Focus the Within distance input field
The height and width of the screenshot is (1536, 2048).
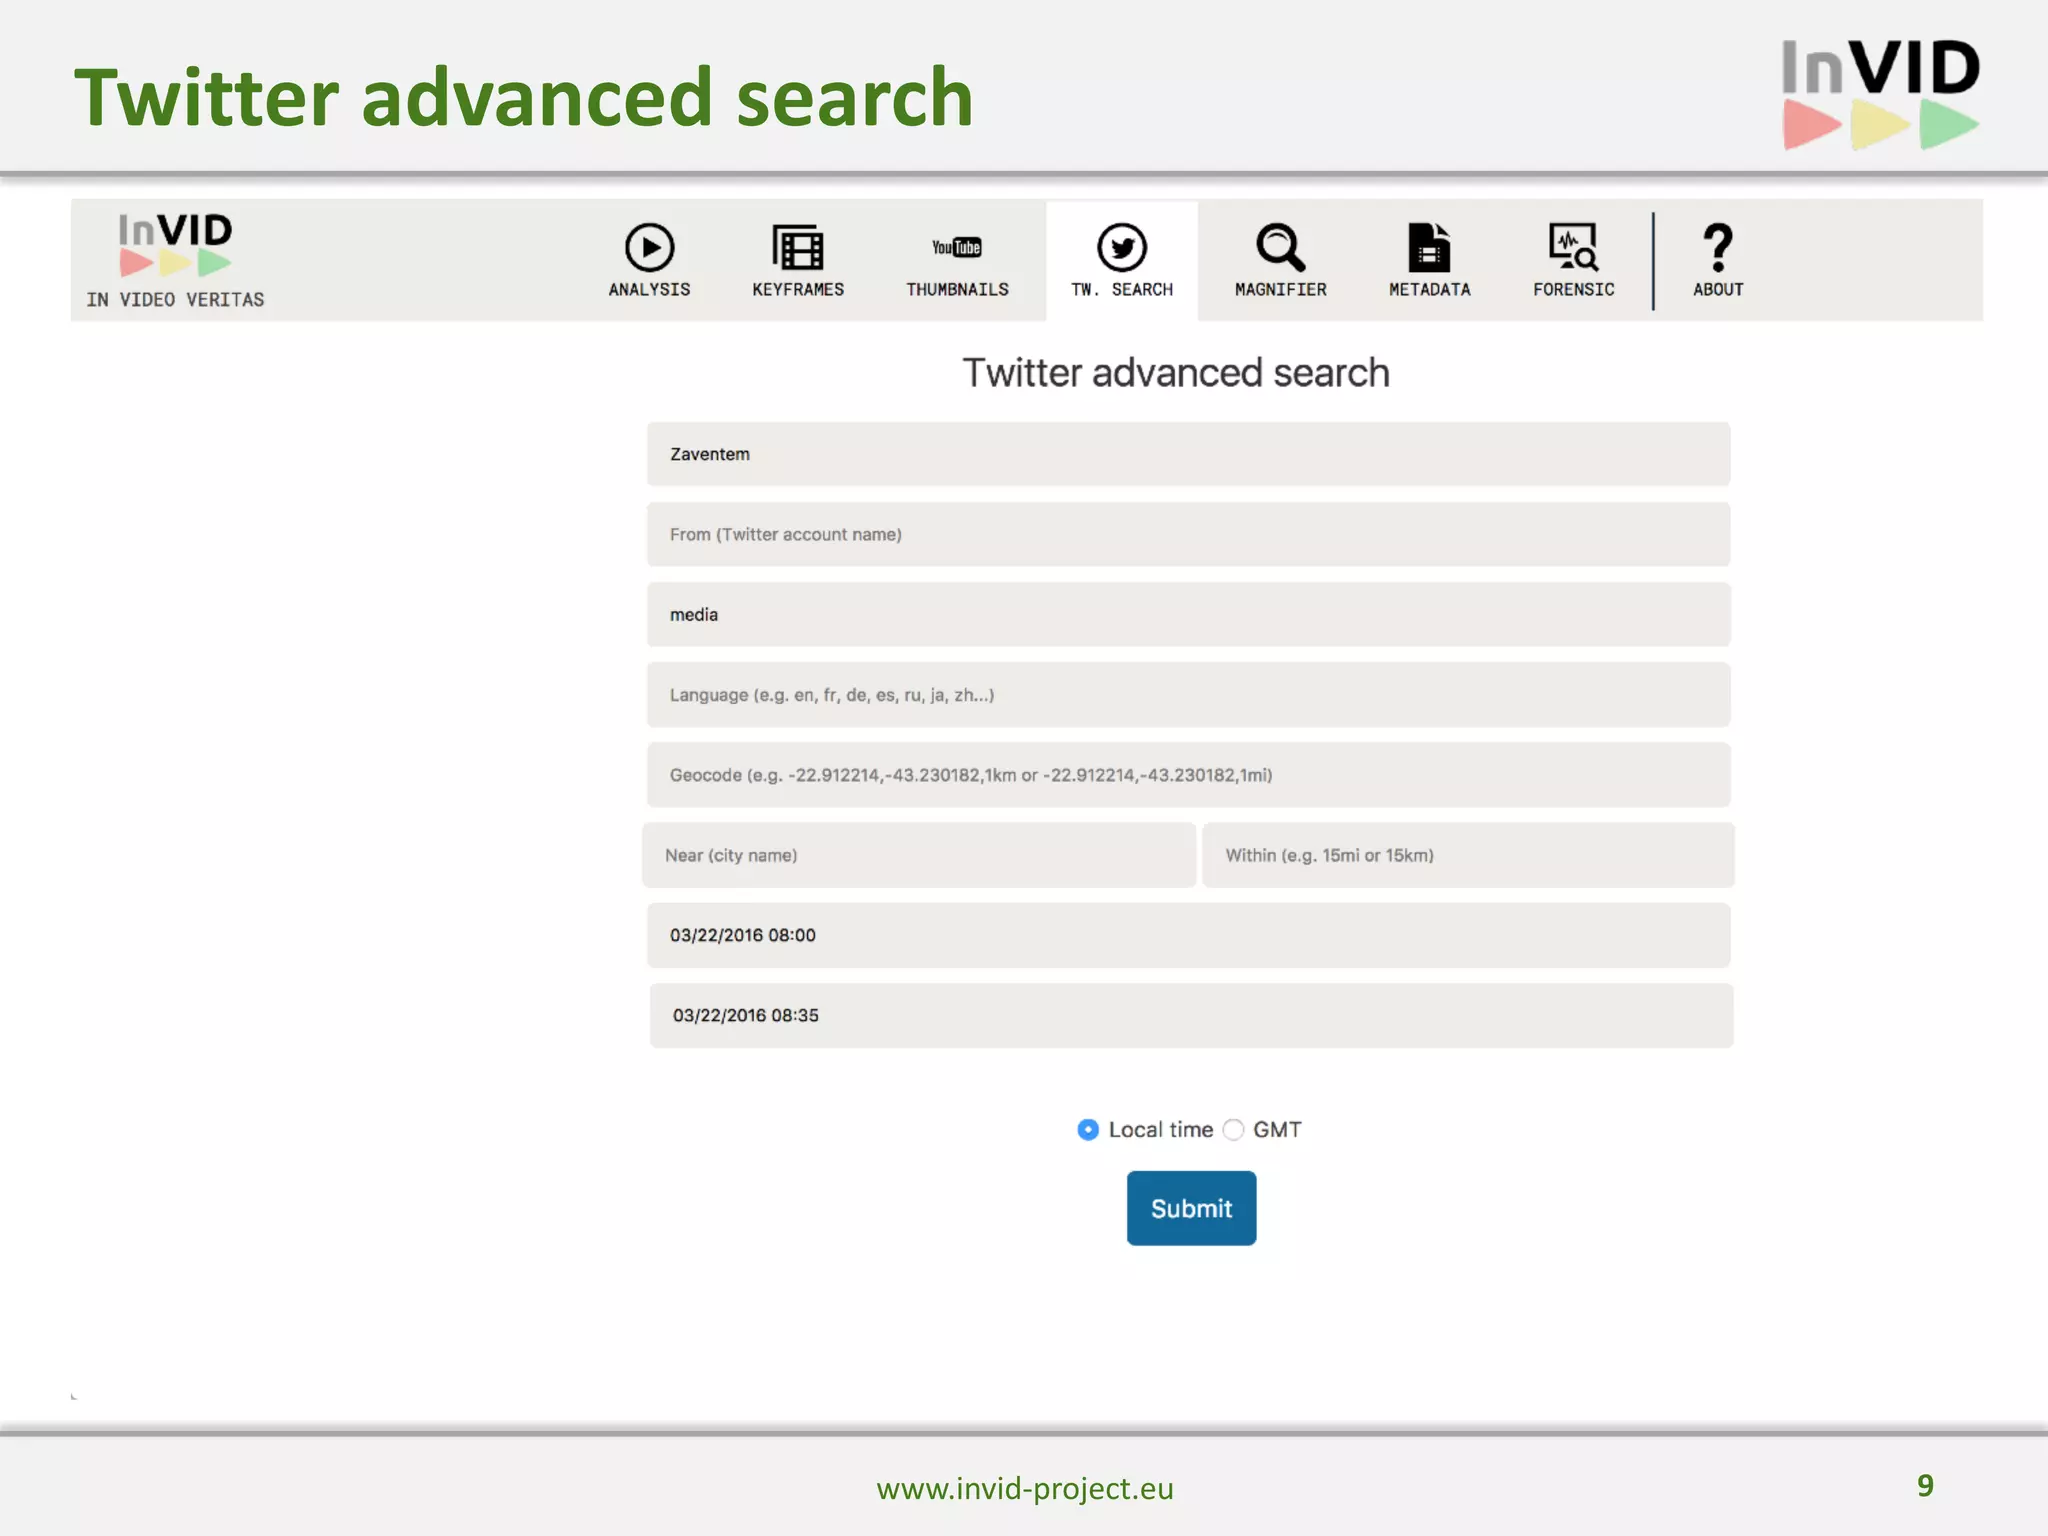coord(1468,855)
